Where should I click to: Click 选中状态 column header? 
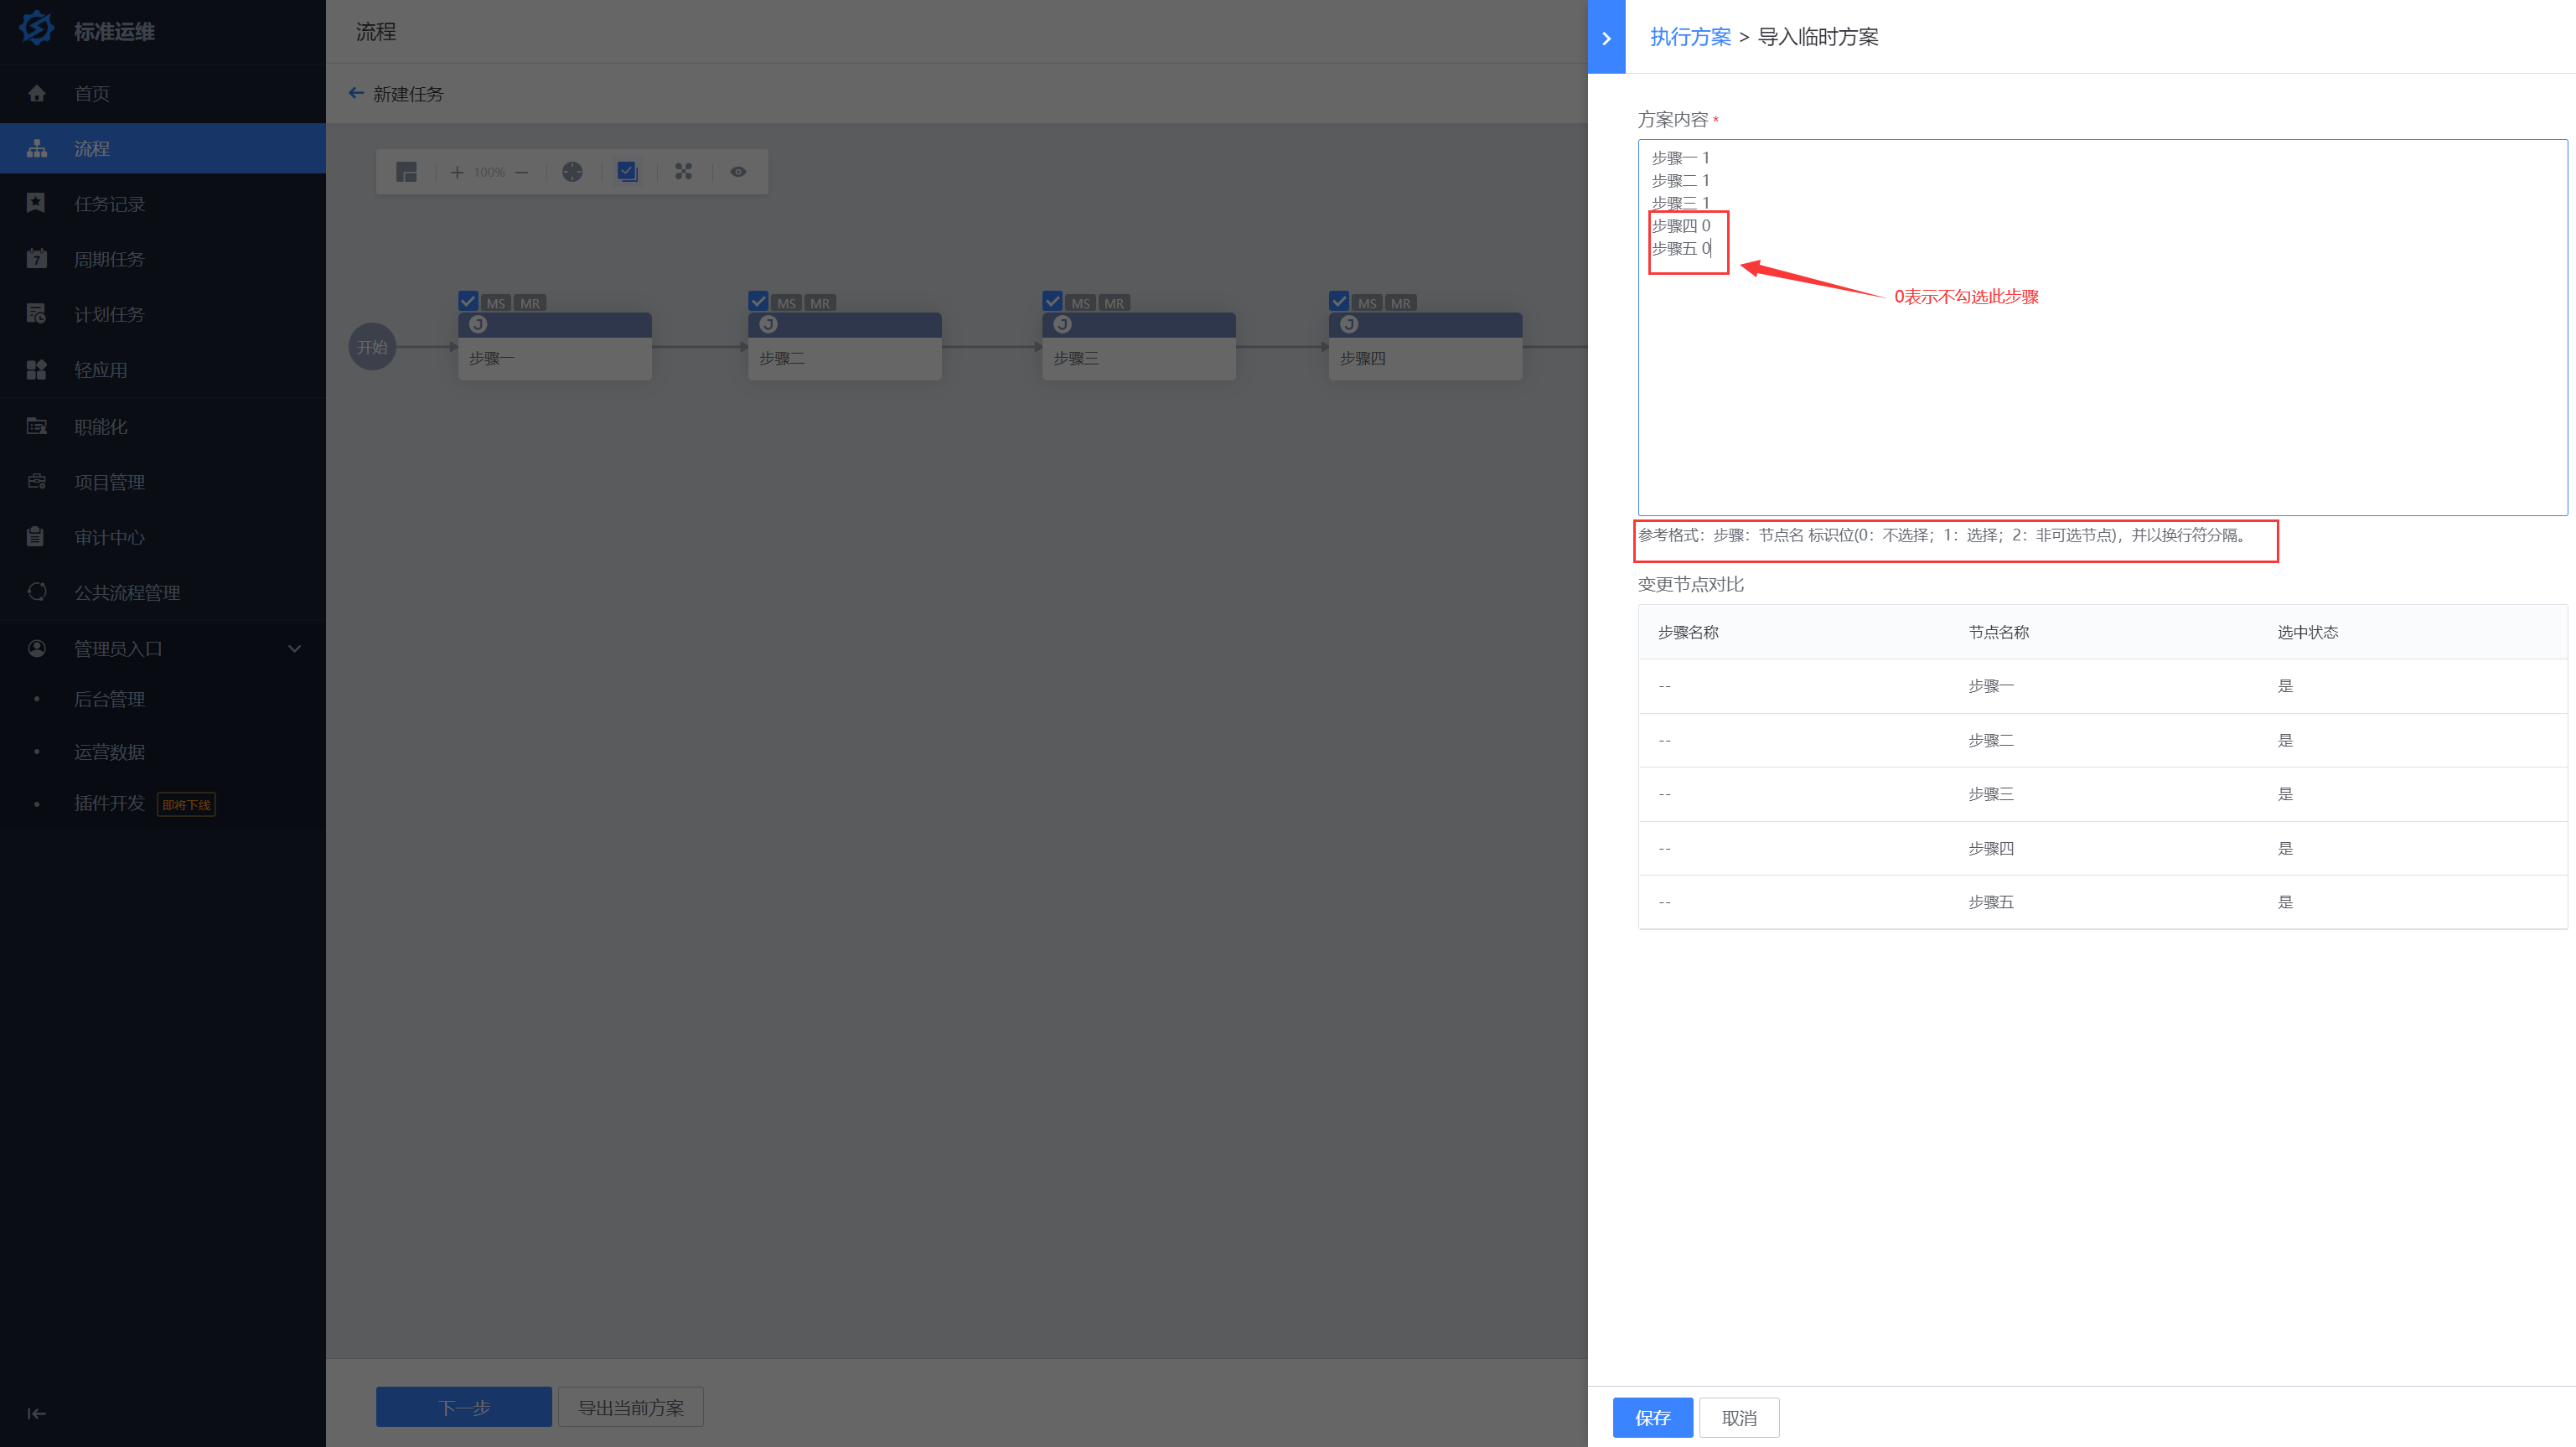point(2307,632)
